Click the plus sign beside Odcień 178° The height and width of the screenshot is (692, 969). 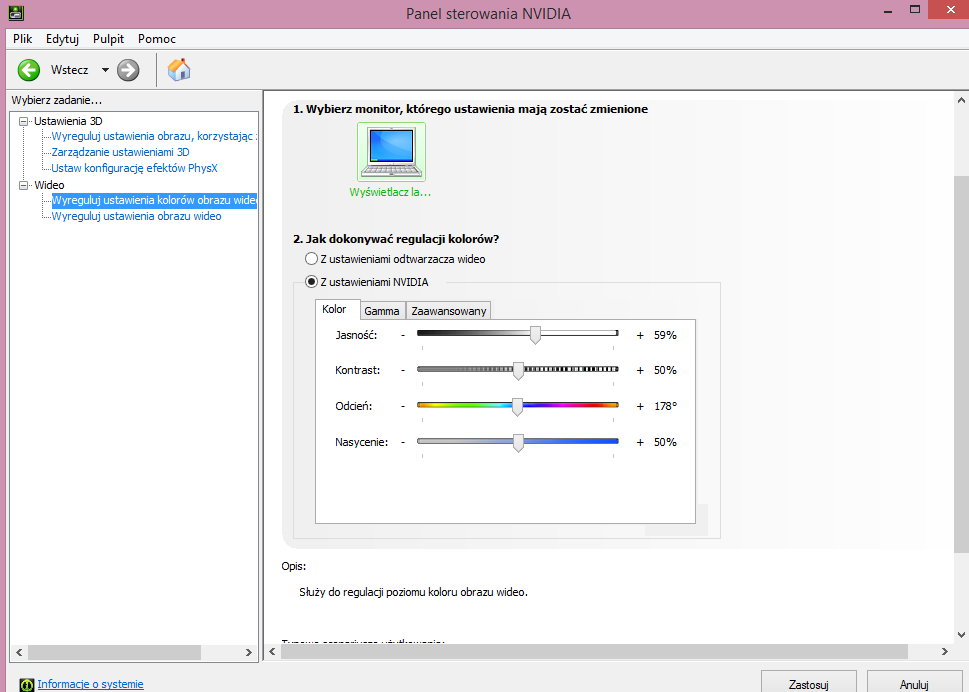640,407
